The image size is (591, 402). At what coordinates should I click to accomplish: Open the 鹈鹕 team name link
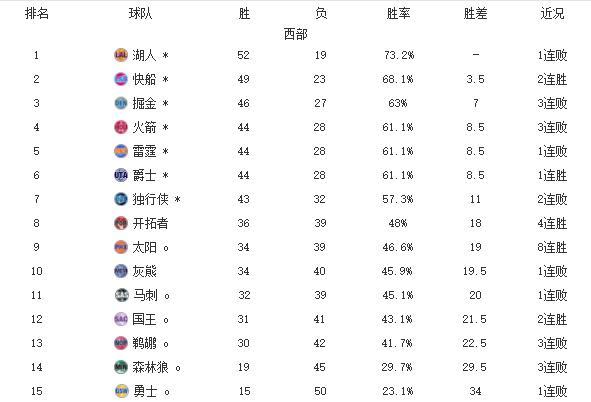144,343
